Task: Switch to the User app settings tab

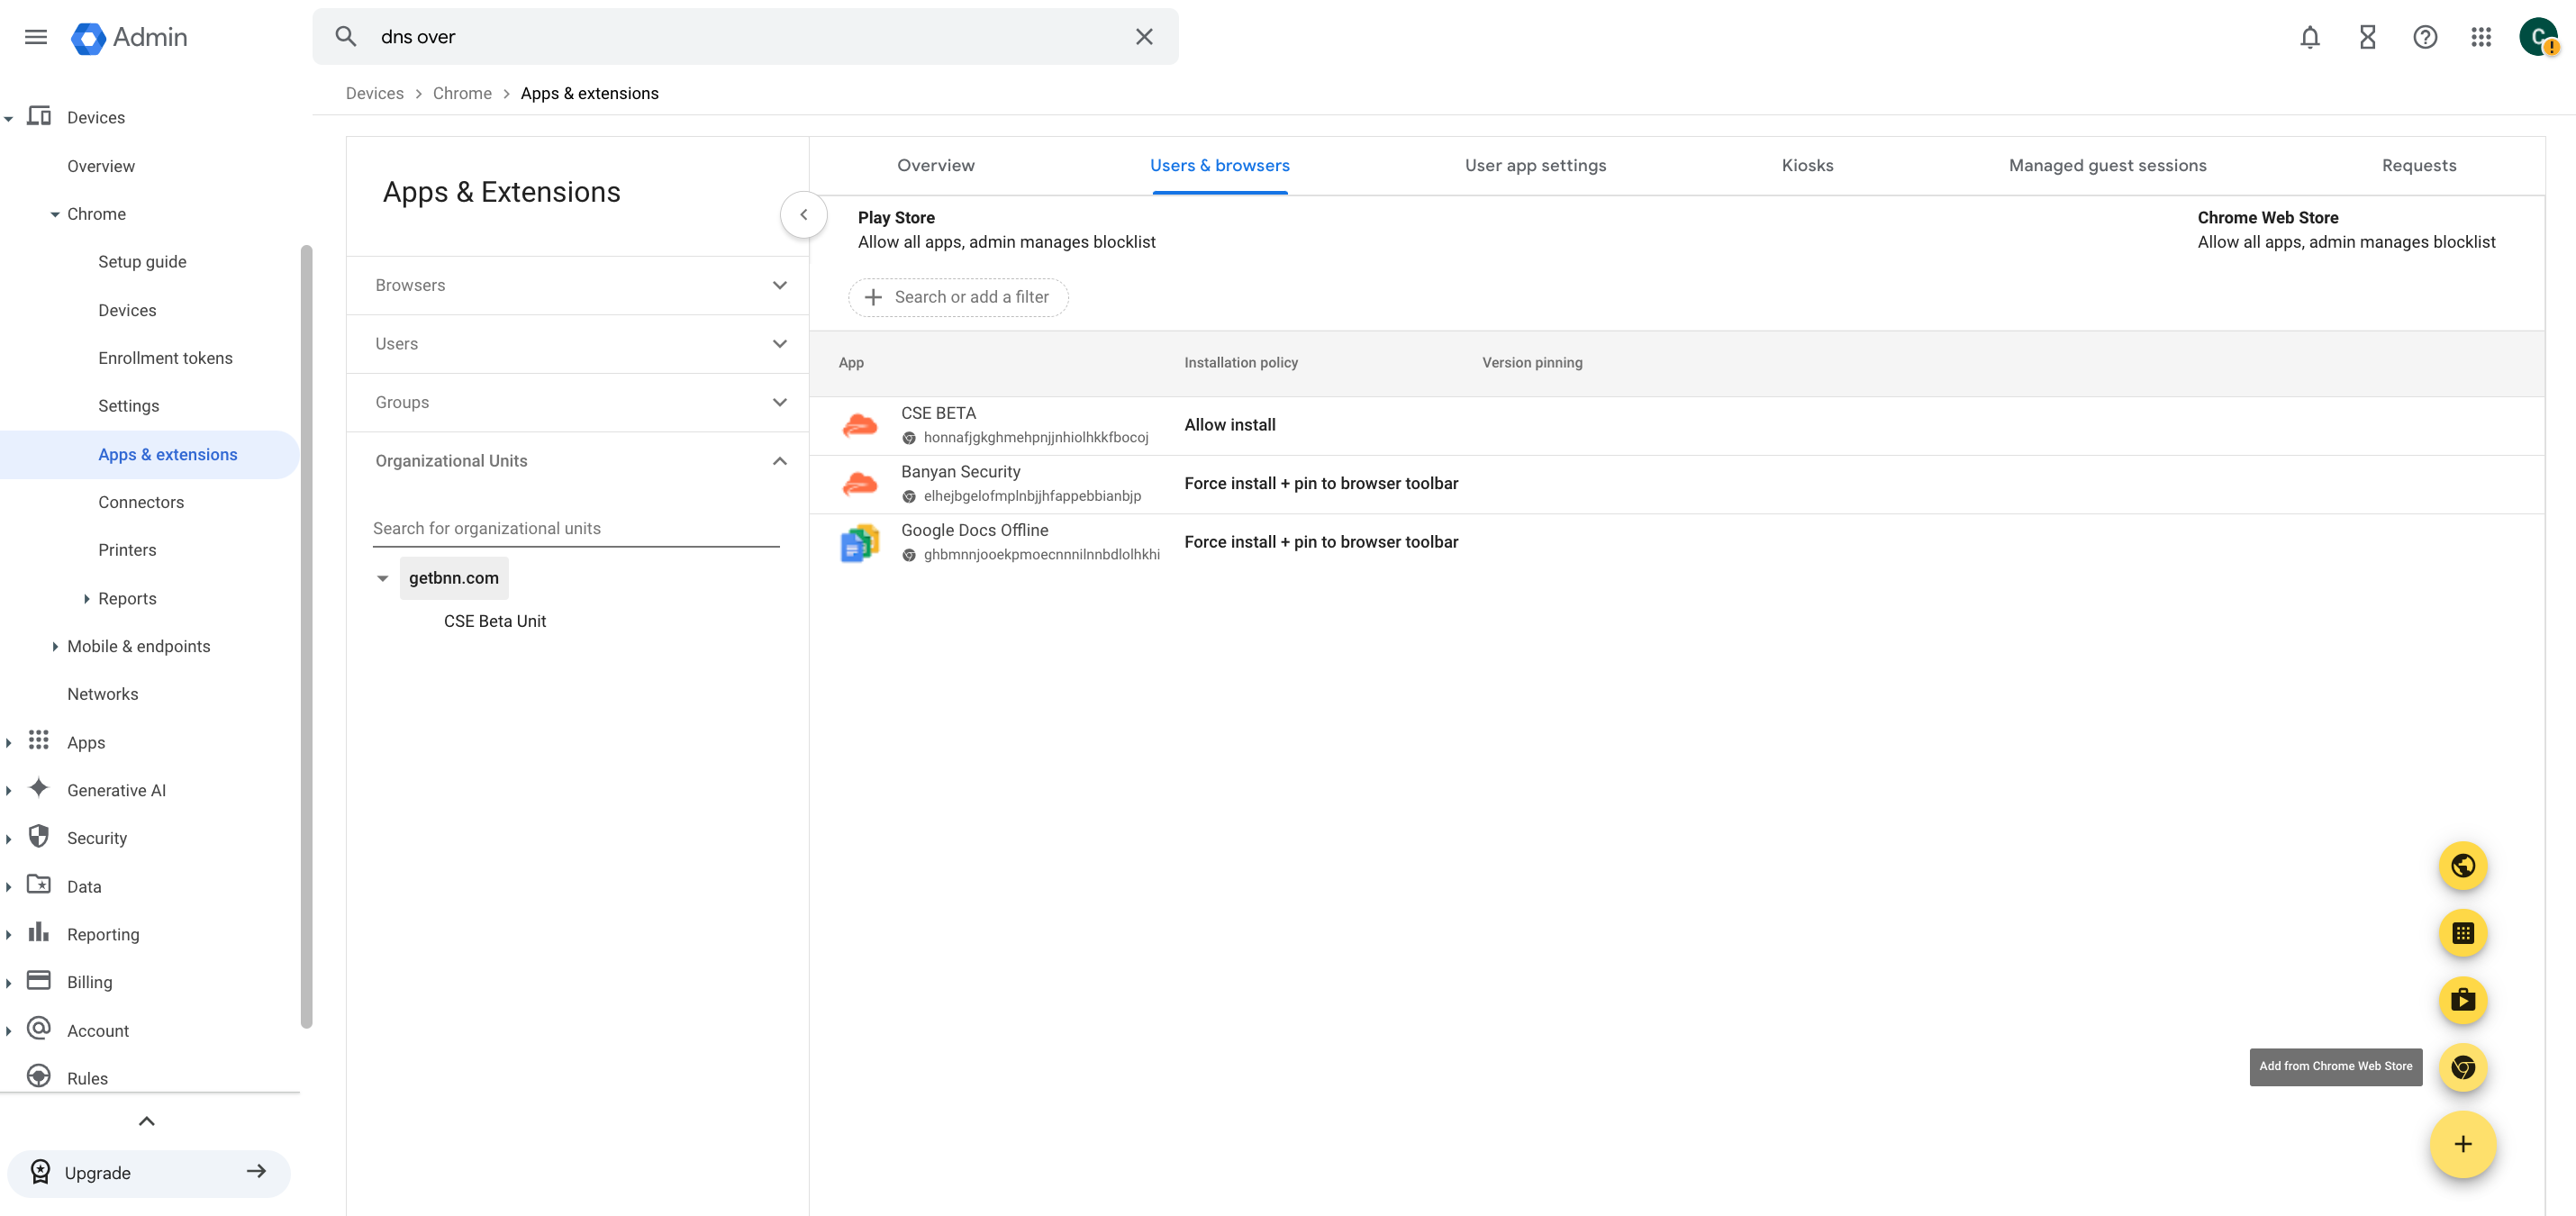Action: [1535, 165]
